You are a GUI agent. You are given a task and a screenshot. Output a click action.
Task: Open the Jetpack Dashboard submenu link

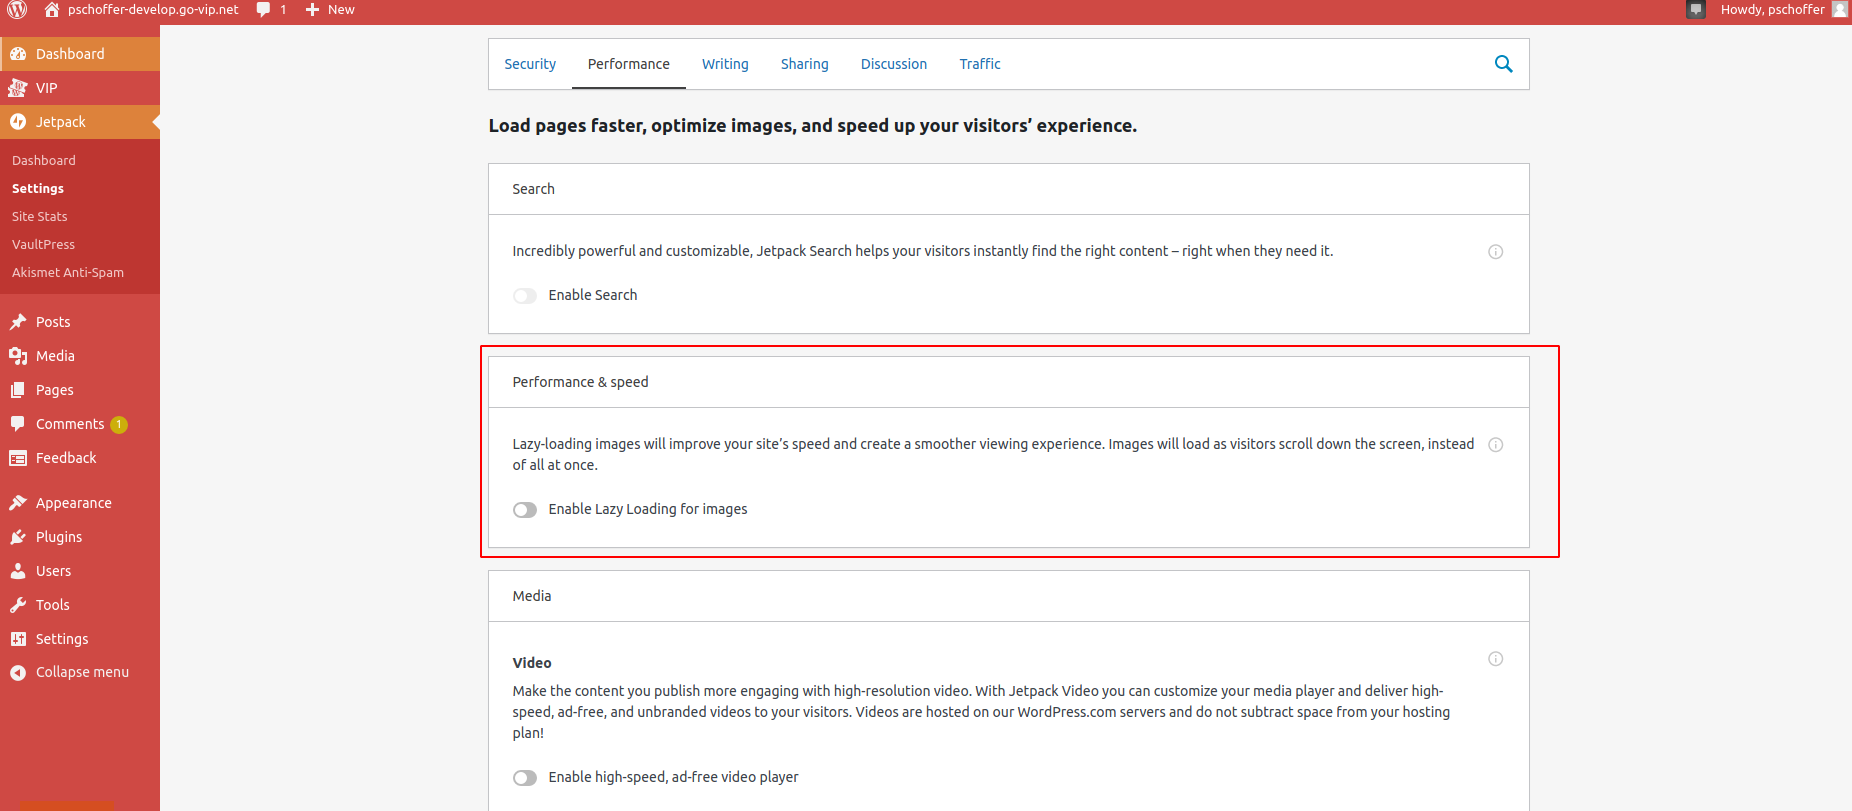(44, 160)
